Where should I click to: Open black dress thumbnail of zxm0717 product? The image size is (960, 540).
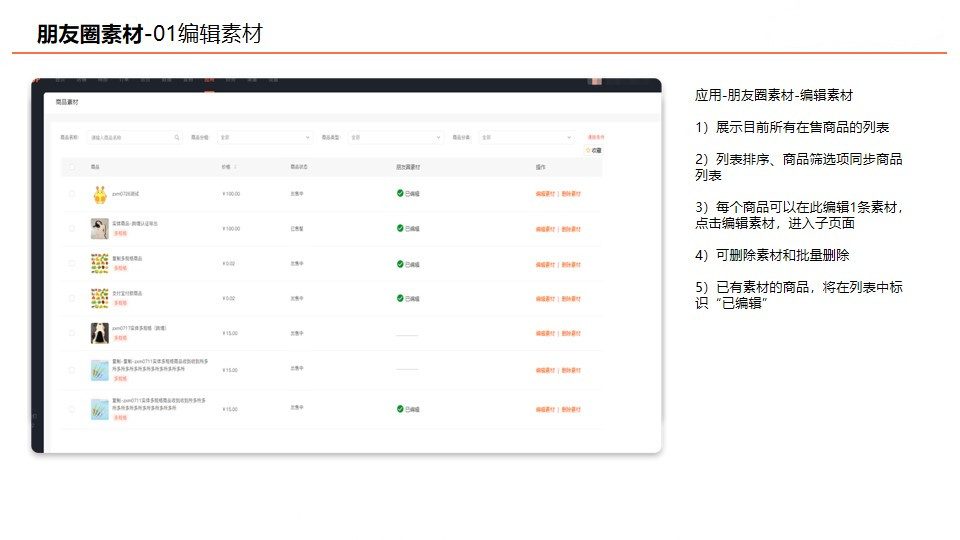coord(100,334)
